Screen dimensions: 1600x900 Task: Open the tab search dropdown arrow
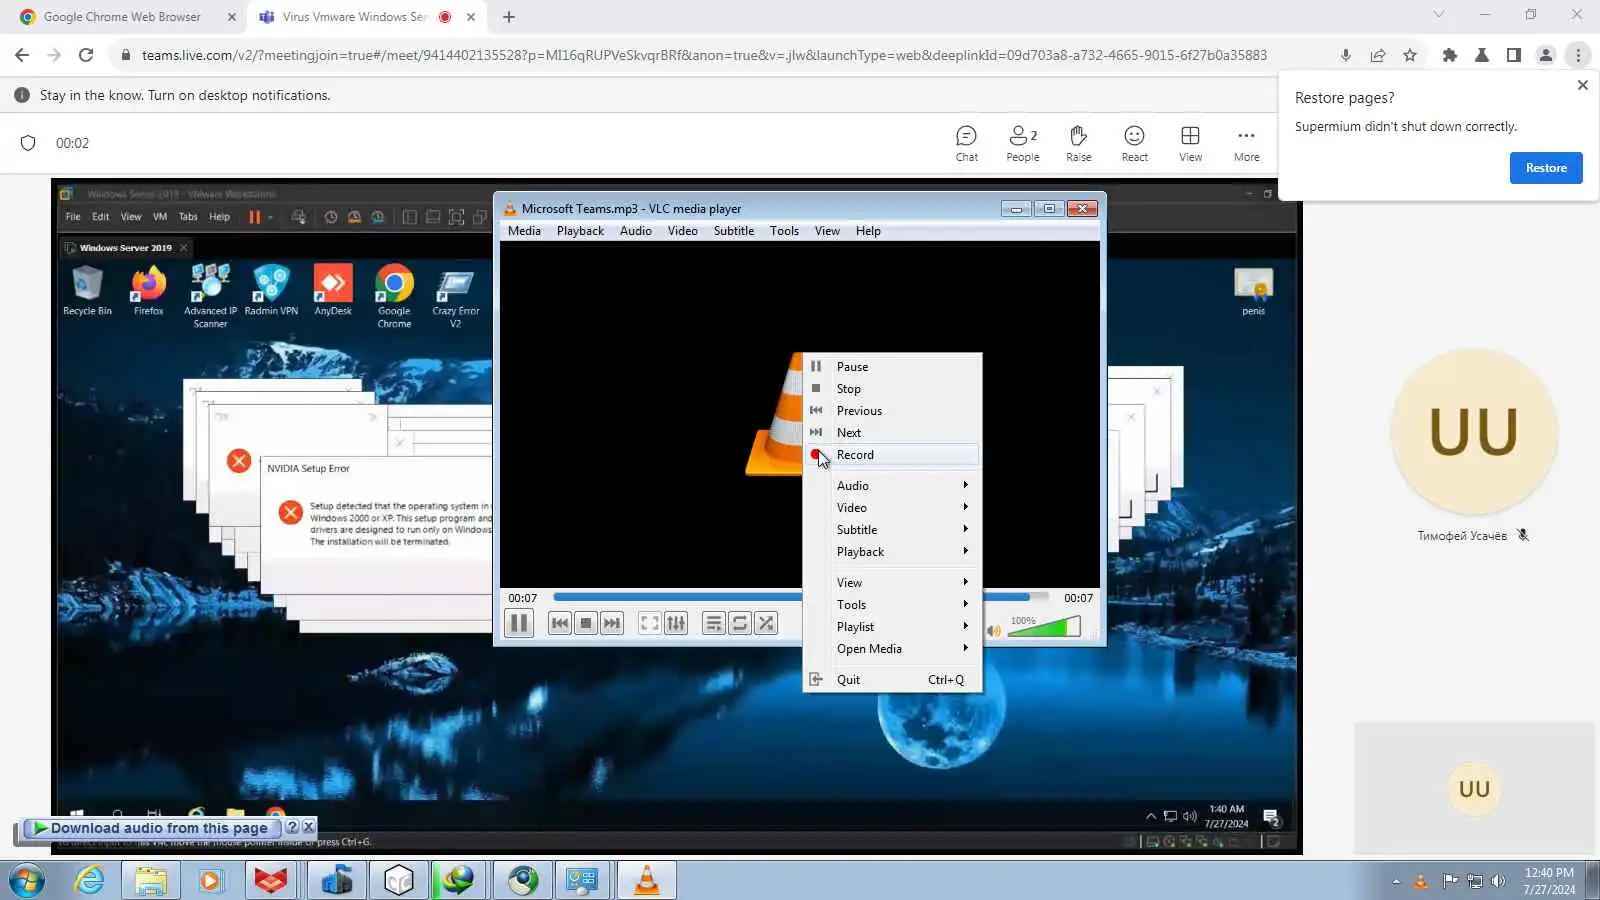[1438, 15]
